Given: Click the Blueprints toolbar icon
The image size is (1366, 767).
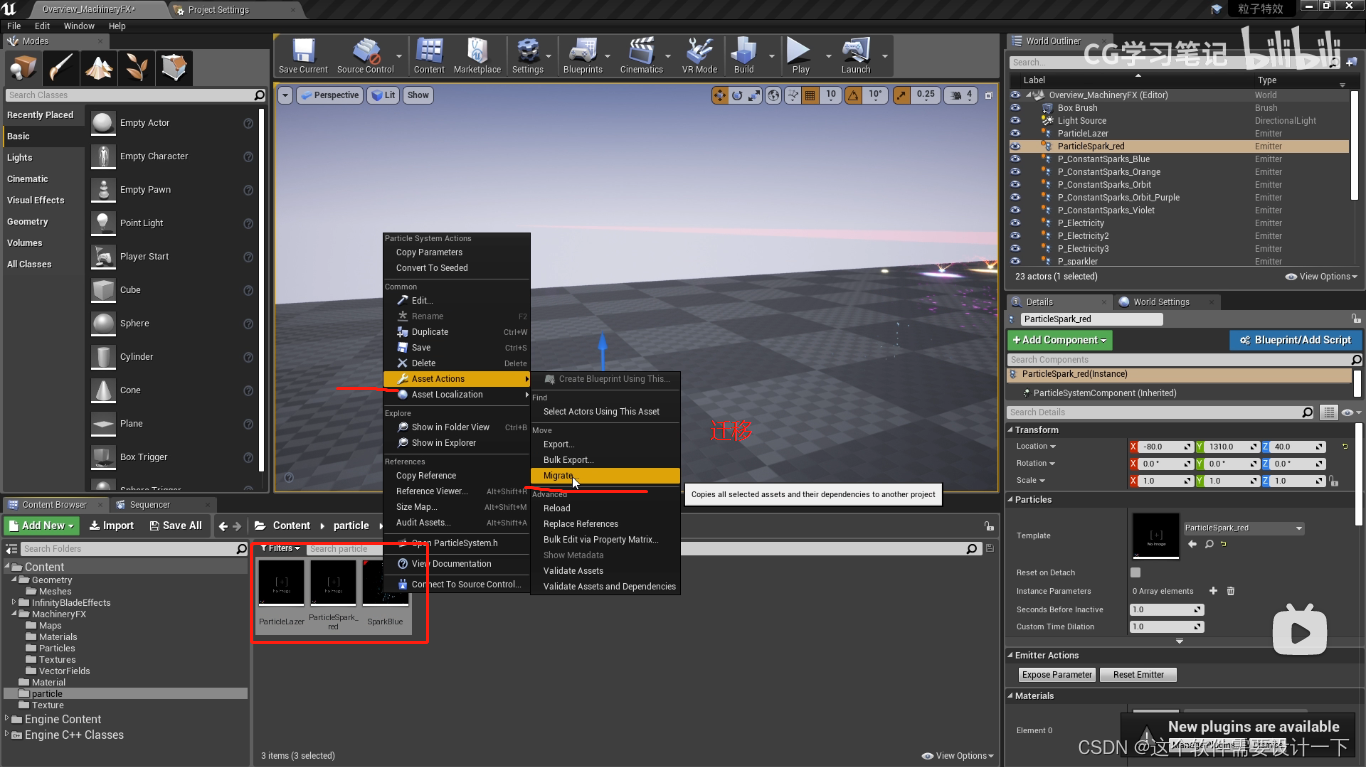Looking at the screenshot, I should point(582,55).
